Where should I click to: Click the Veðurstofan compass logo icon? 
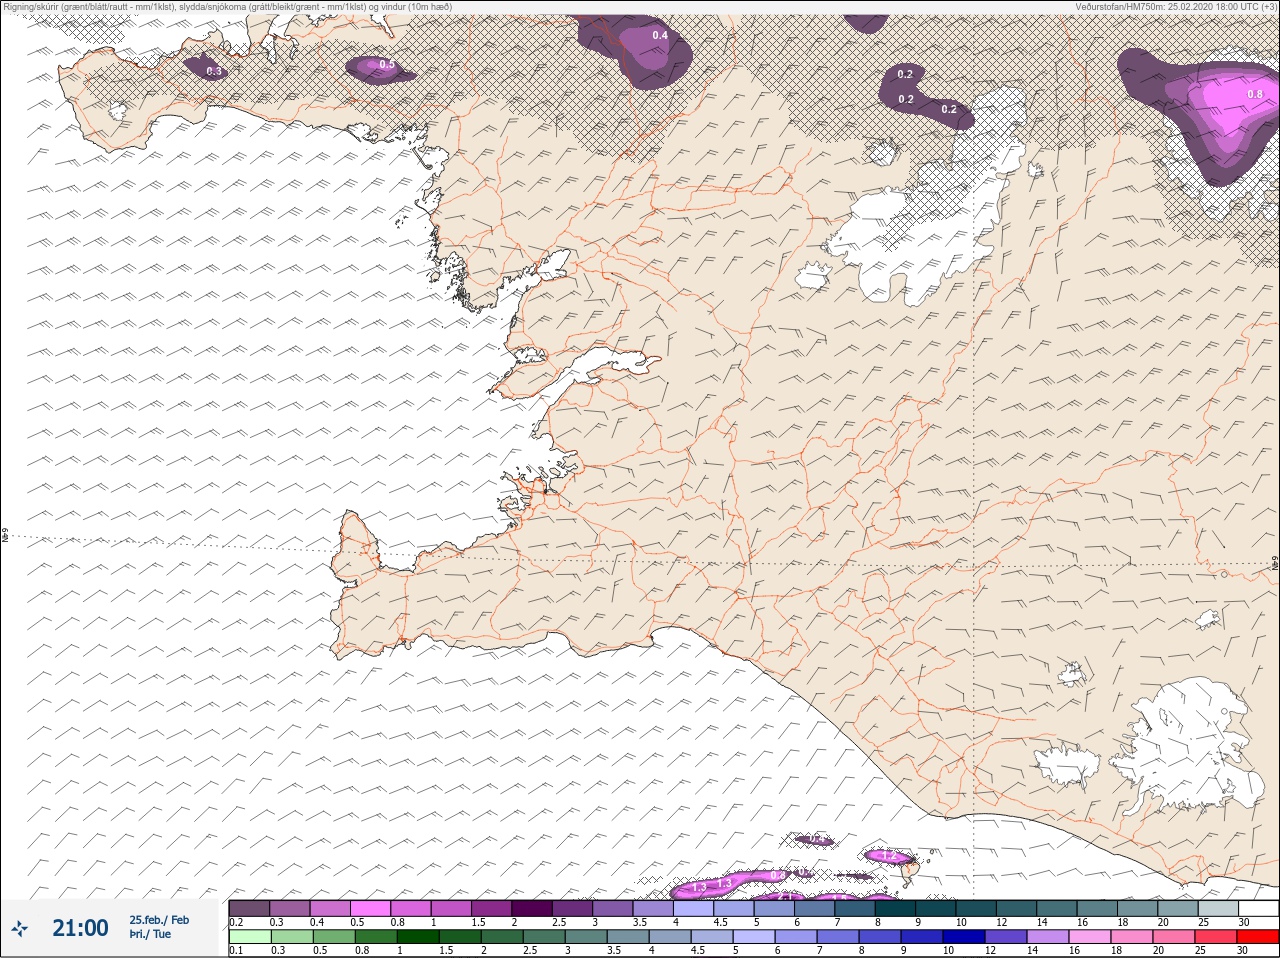(19, 928)
